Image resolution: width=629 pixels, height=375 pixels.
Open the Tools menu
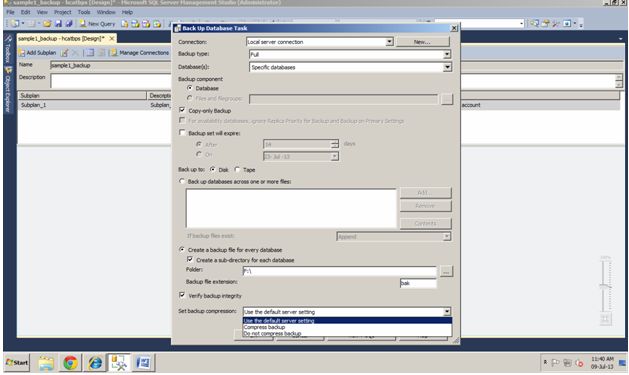pyautogui.click(x=84, y=12)
